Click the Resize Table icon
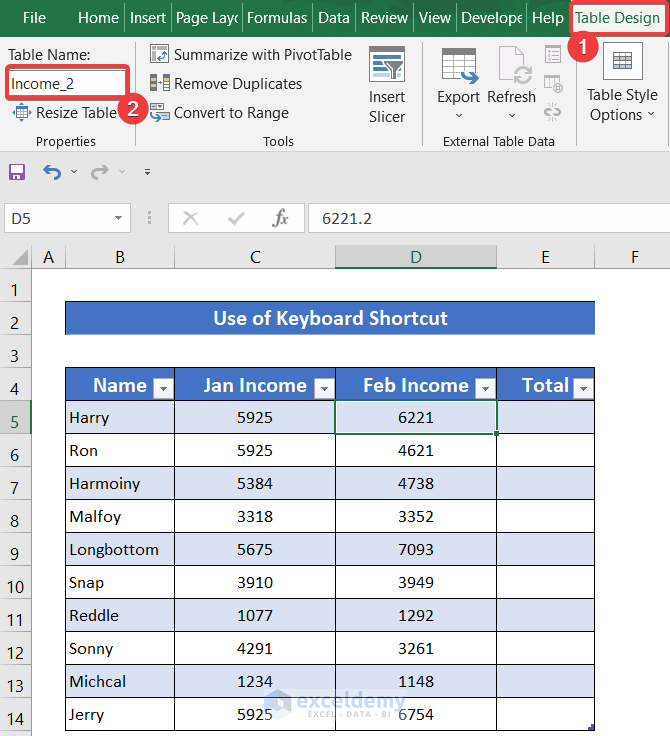670x736 pixels. point(21,113)
